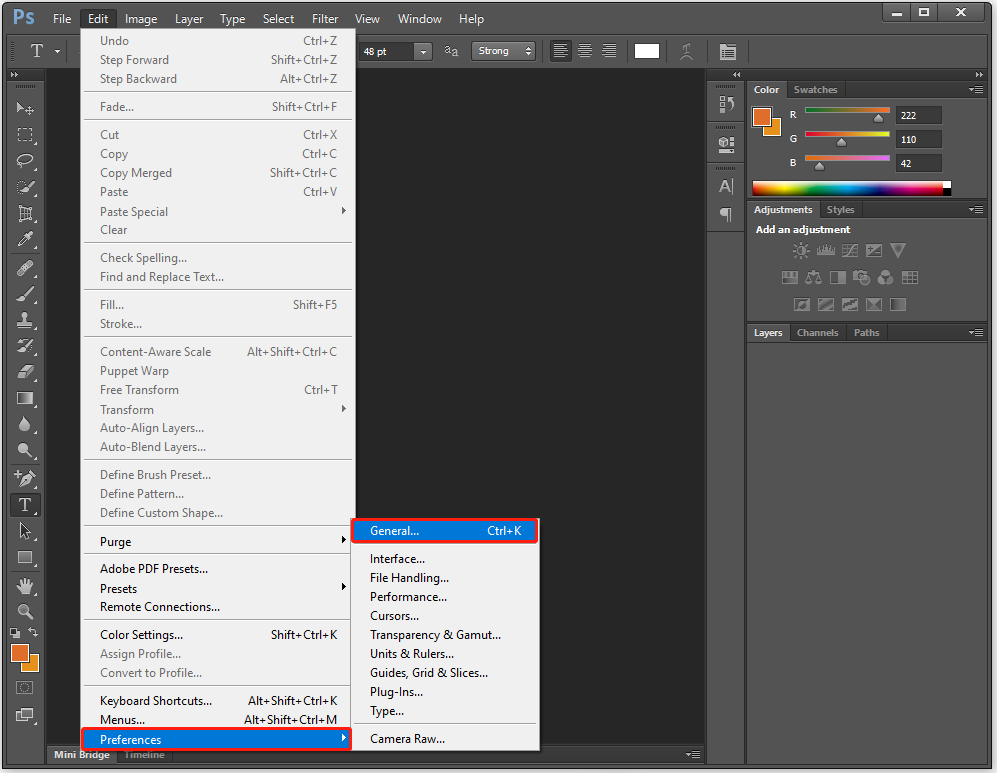Image resolution: width=997 pixels, height=773 pixels.
Task: Choose Performance preferences
Action: point(445,597)
